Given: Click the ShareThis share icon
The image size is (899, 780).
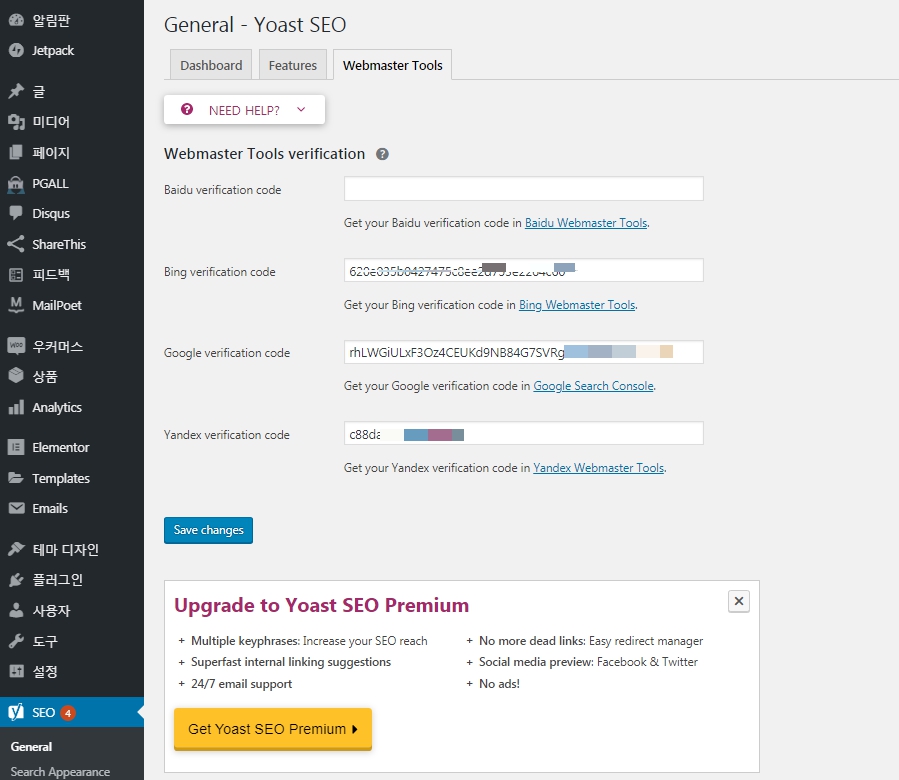Looking at the screenshot, I should point(16,244).
